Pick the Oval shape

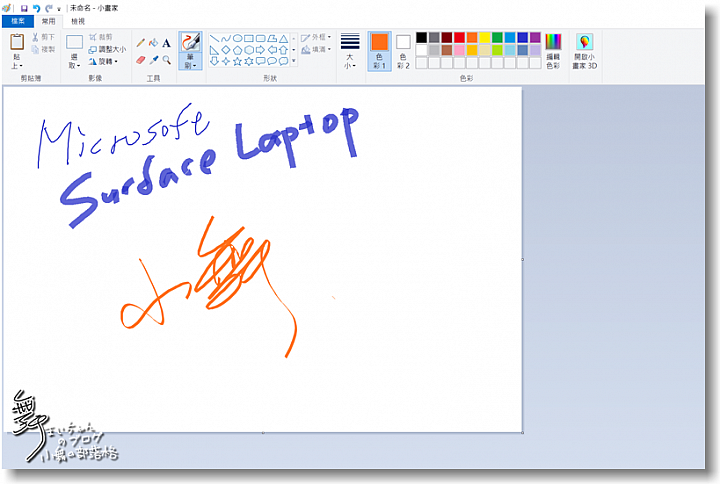point(237,39)
